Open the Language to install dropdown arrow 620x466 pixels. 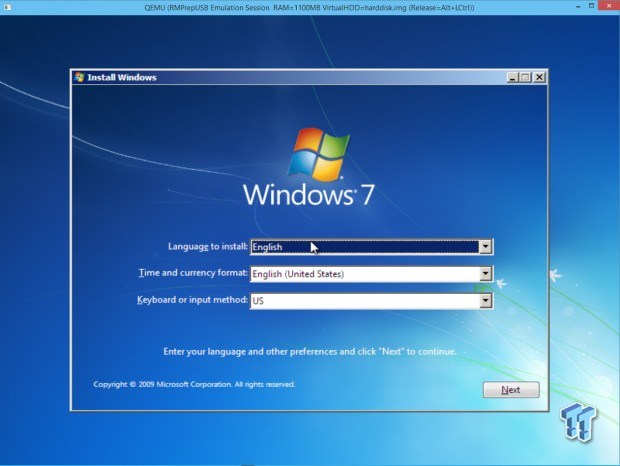tap(486, 247)
